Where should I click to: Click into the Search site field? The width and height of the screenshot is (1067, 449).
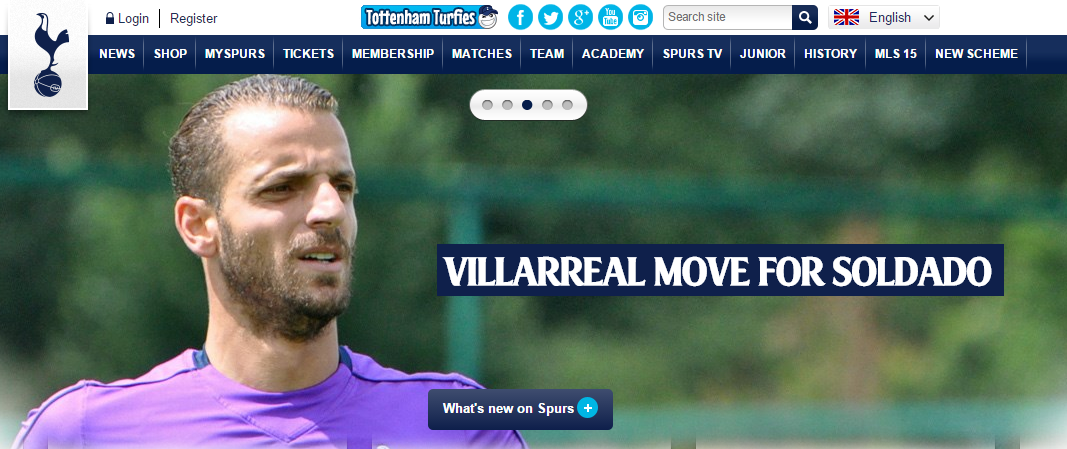727,18
